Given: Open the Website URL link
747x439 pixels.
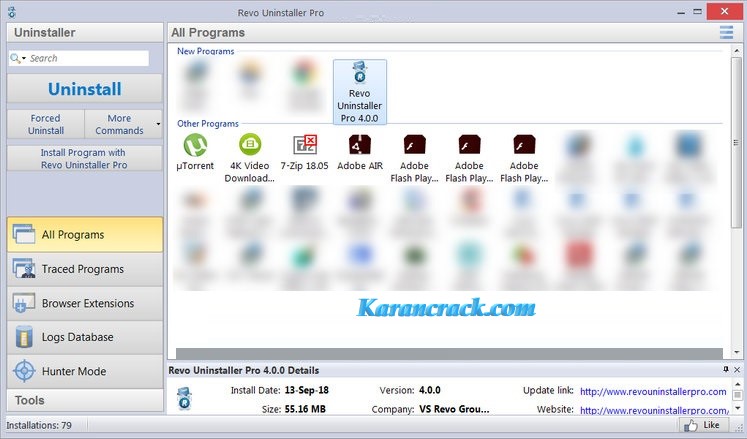Looking at the screenshot, I should [x=654, y=410].
